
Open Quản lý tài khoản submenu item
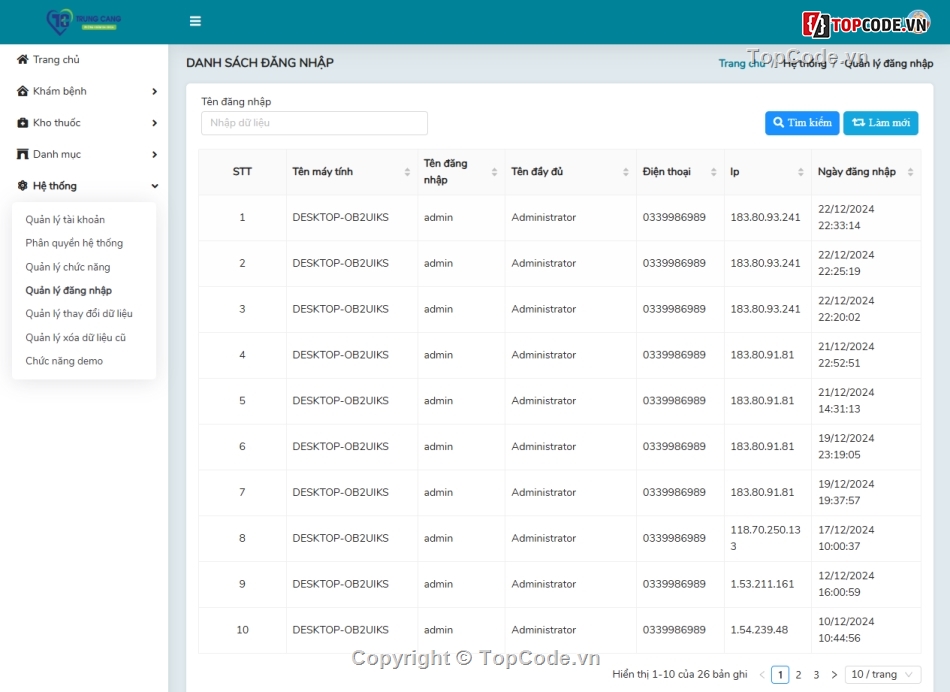click(65, 219)
